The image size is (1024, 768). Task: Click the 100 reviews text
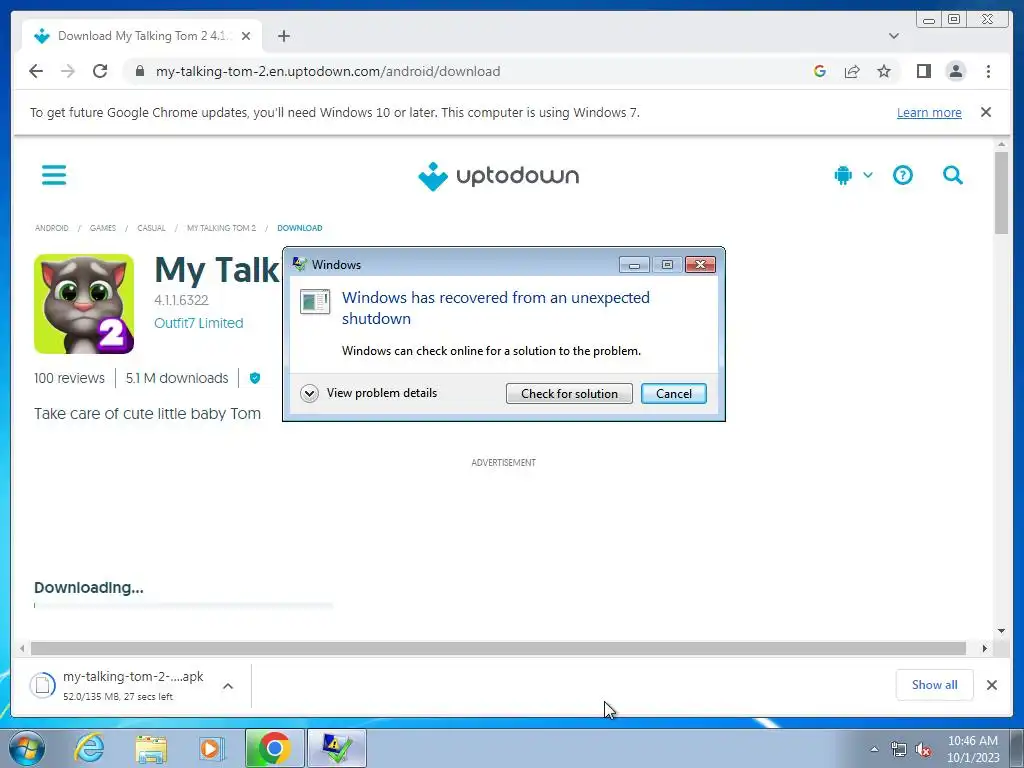[x=69, y=378]
